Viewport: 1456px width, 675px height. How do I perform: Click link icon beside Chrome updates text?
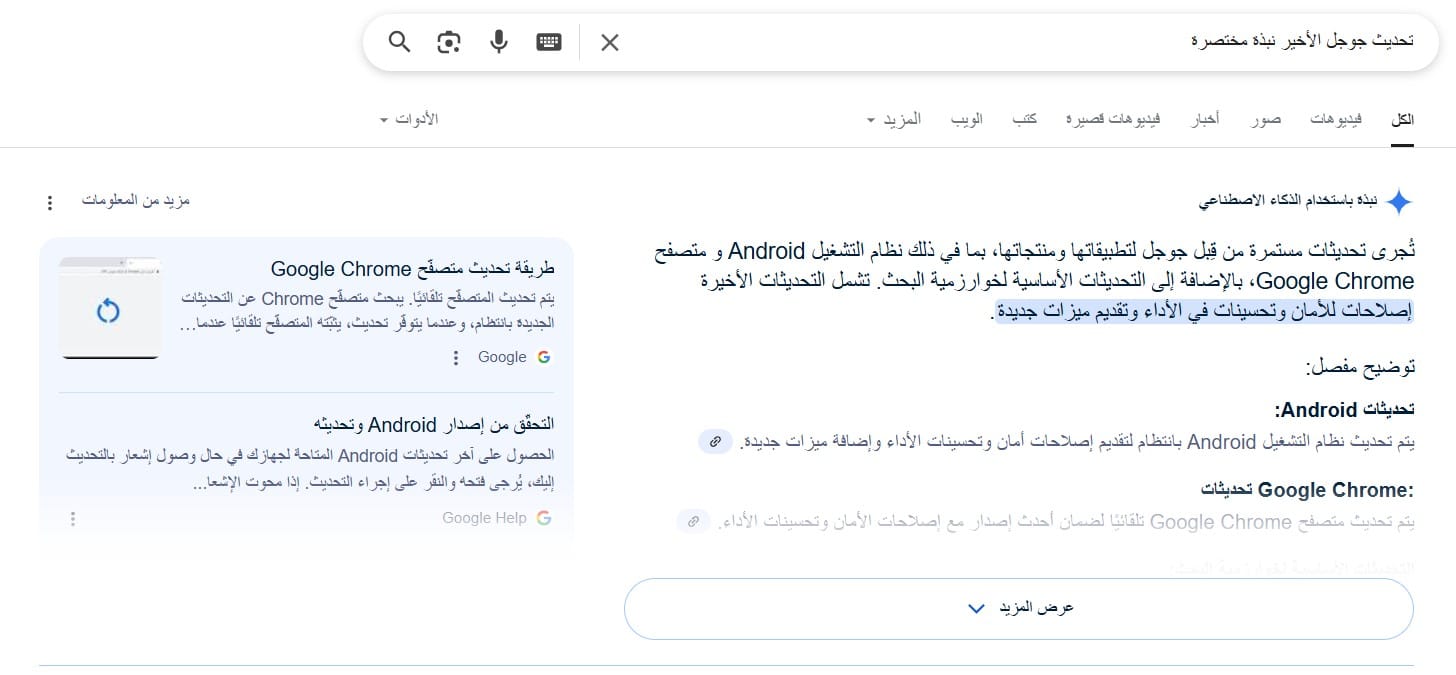pyautogui.click(x=692, y=521)
